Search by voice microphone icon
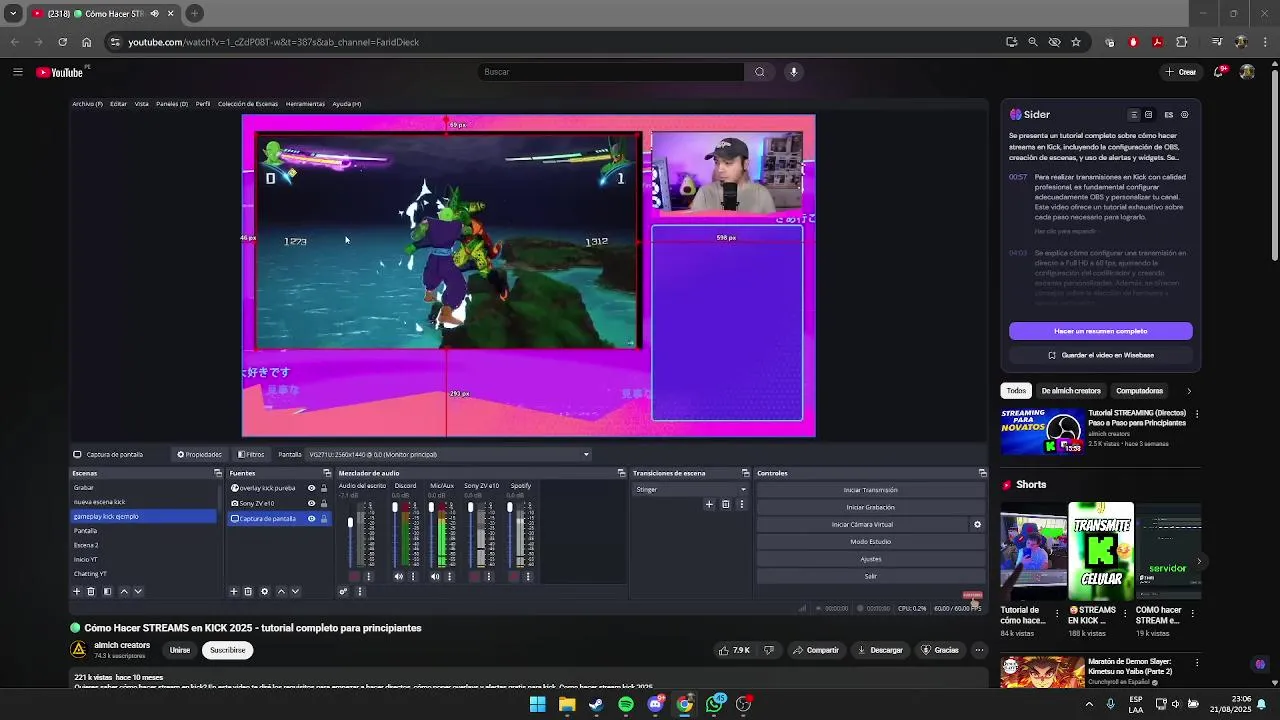Image resolution: width=1280 pixels, height=720 pixels. point(794,72)
